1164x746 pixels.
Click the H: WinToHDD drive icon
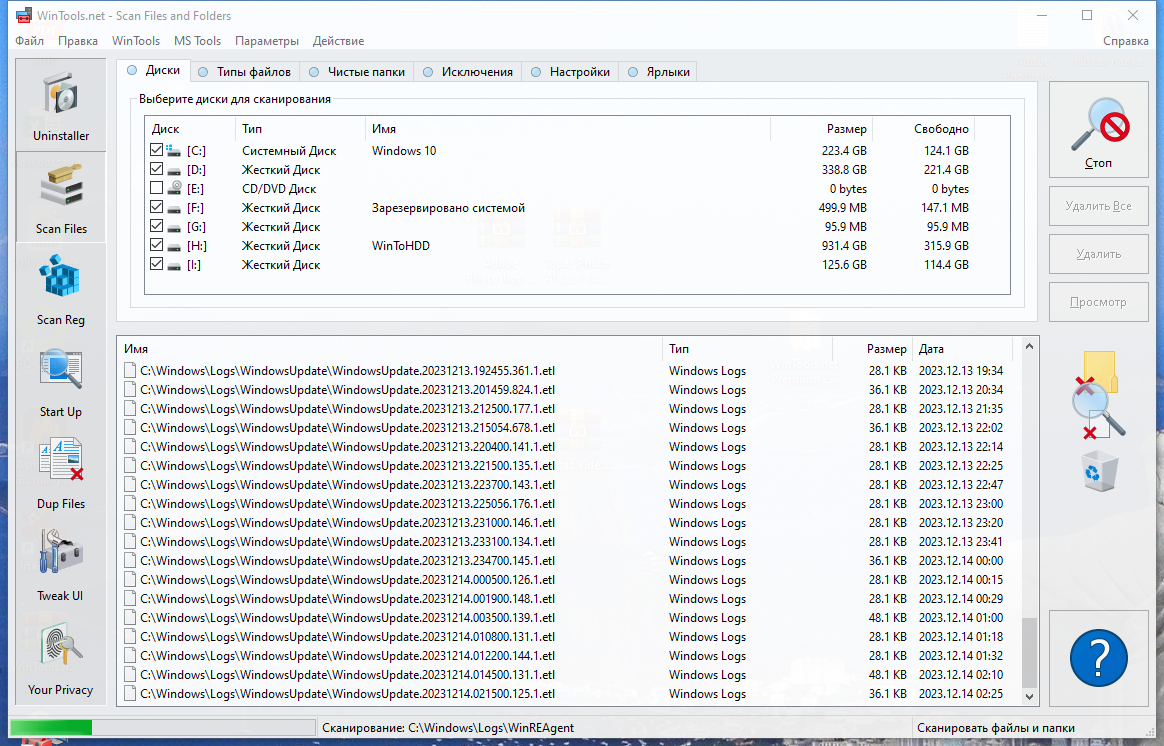point(174,246)
